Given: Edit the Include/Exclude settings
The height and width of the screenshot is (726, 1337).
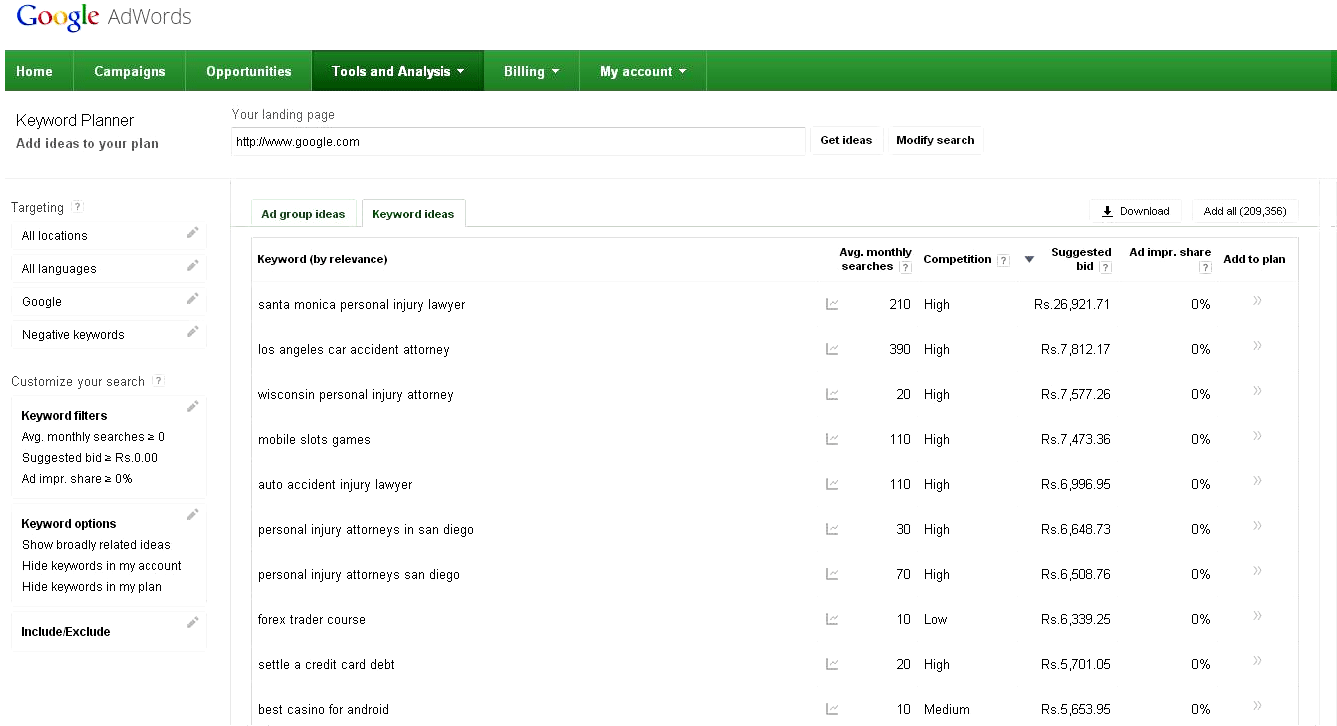Looking at the screenshot, I should click(x=194, y=622).
